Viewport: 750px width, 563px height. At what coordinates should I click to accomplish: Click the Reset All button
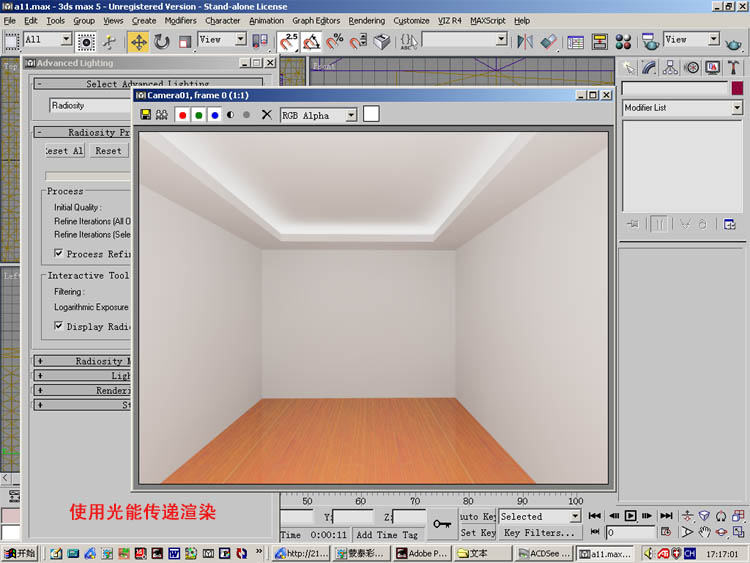click(64, 151)
